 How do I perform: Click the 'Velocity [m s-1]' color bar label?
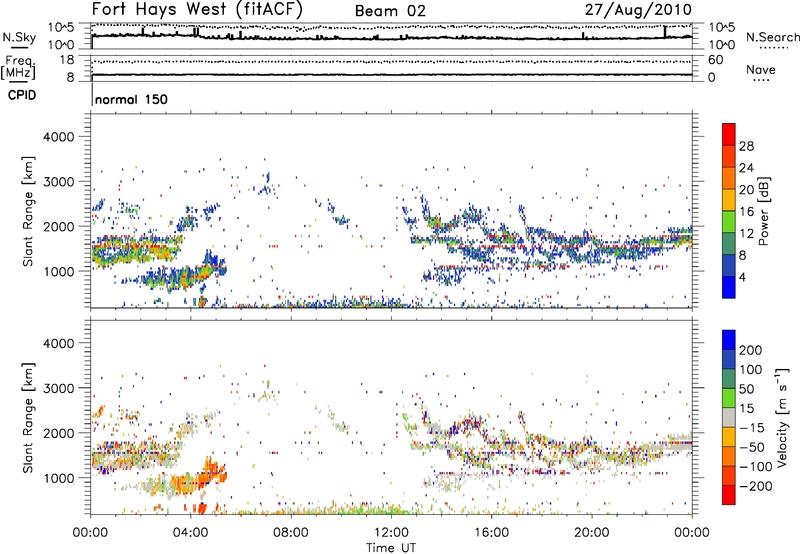tap(782, 417)
